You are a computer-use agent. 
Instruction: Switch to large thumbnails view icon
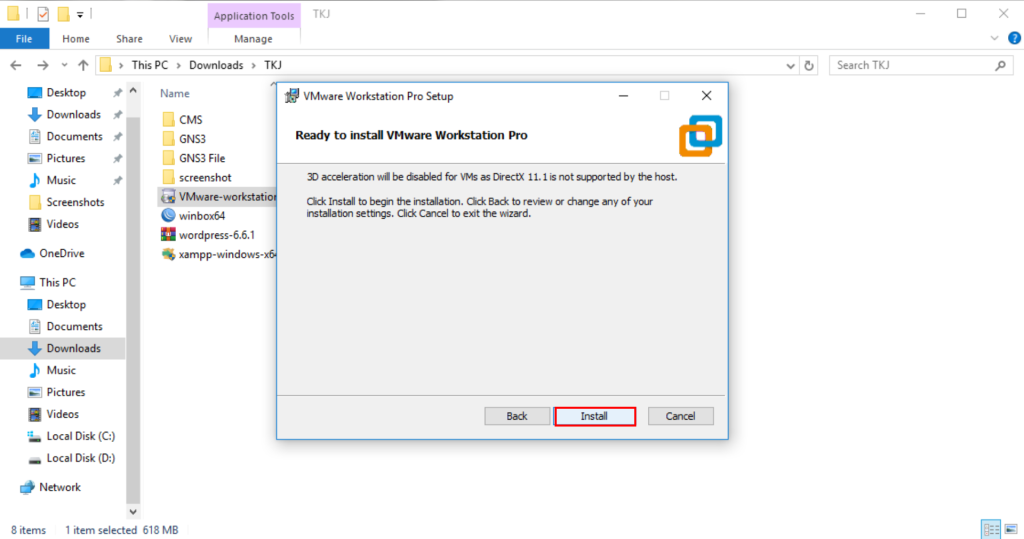(1010, 529)
